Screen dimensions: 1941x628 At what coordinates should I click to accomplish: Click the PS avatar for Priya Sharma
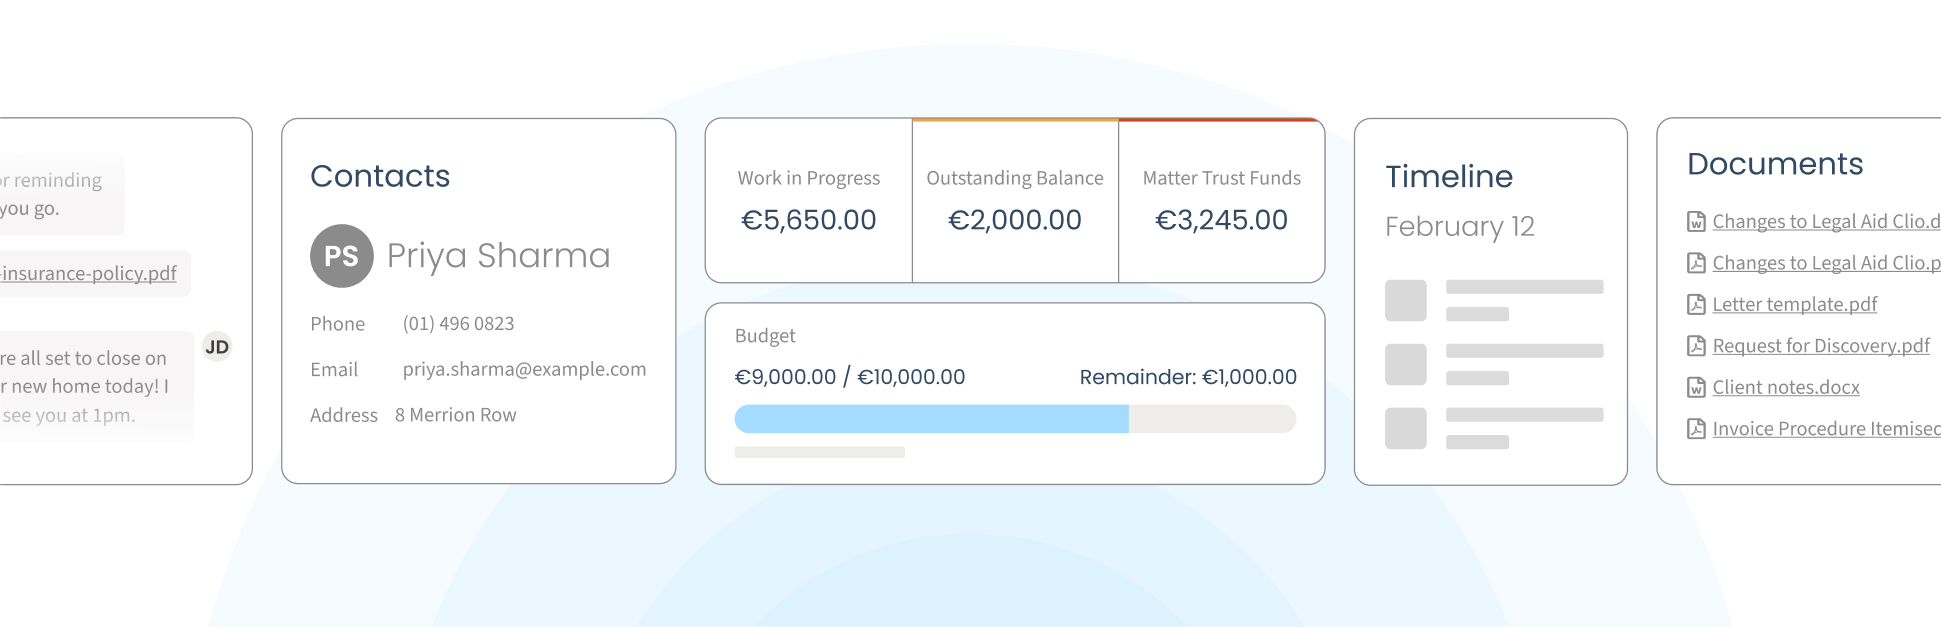[x=342, y=256]
